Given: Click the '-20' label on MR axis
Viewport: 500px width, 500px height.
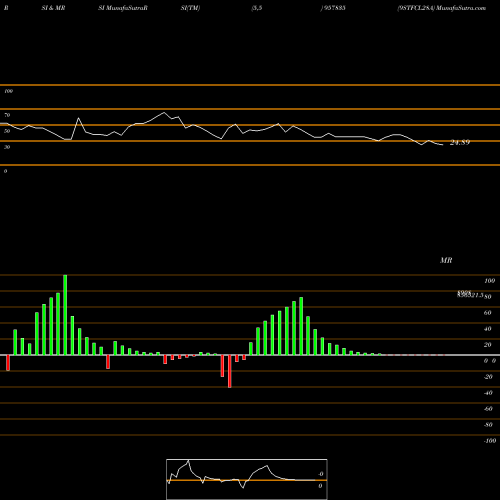Looking at the screenshot, I should 488,377.
